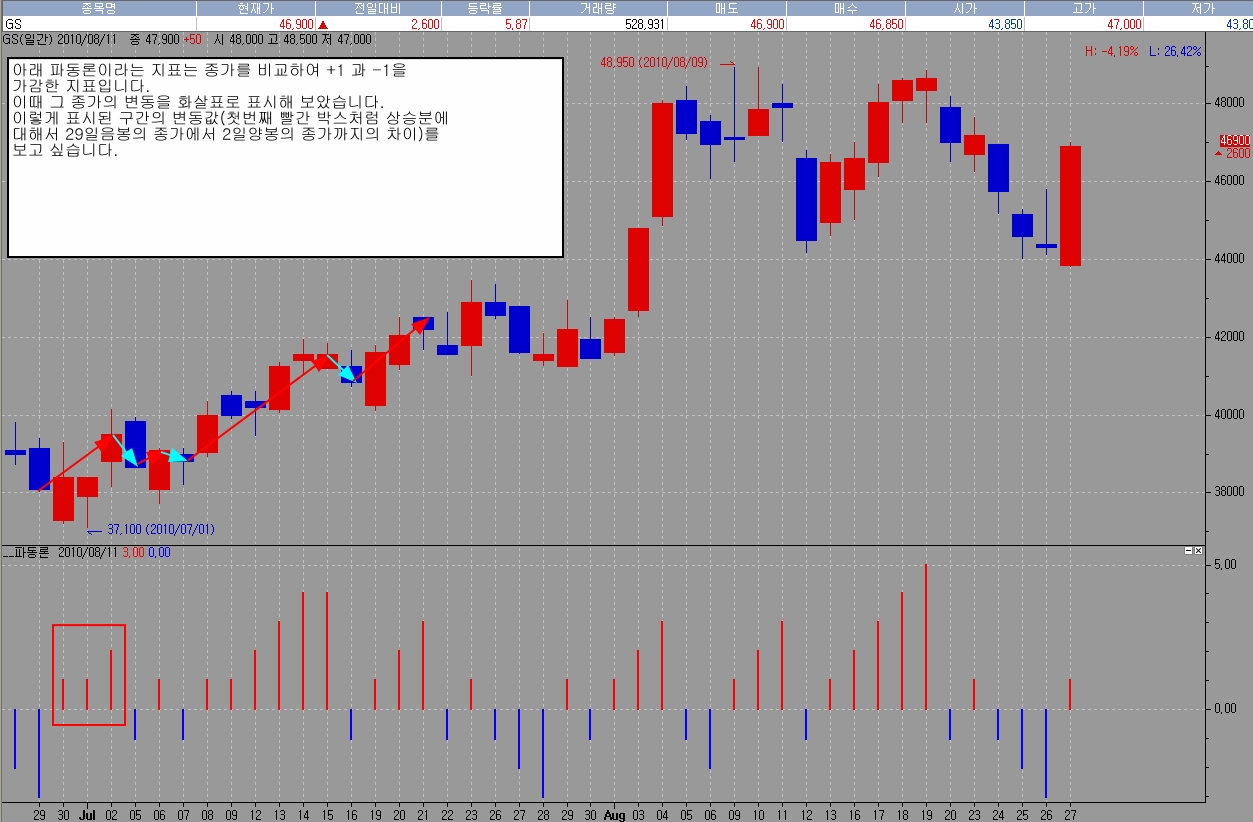Collapse the 파동론 indicator panel
1253x822 pixels.
pos(1189,551)
